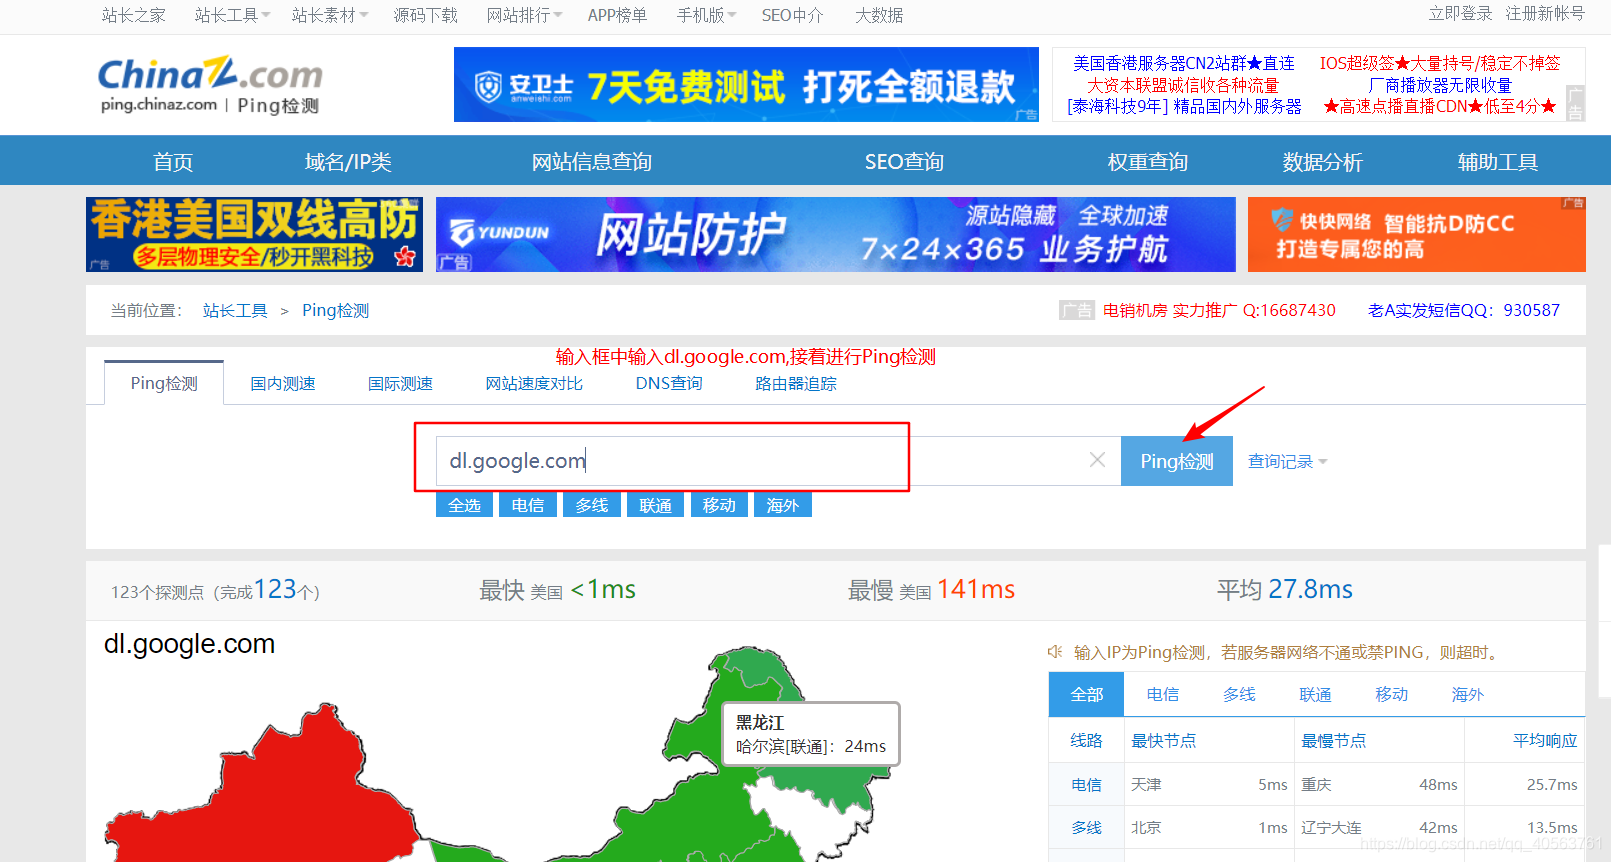The width and height of the screenshot is (1611, 862).
Task: Expand the 站长素材 top menu dropdown
Action: 330,15
